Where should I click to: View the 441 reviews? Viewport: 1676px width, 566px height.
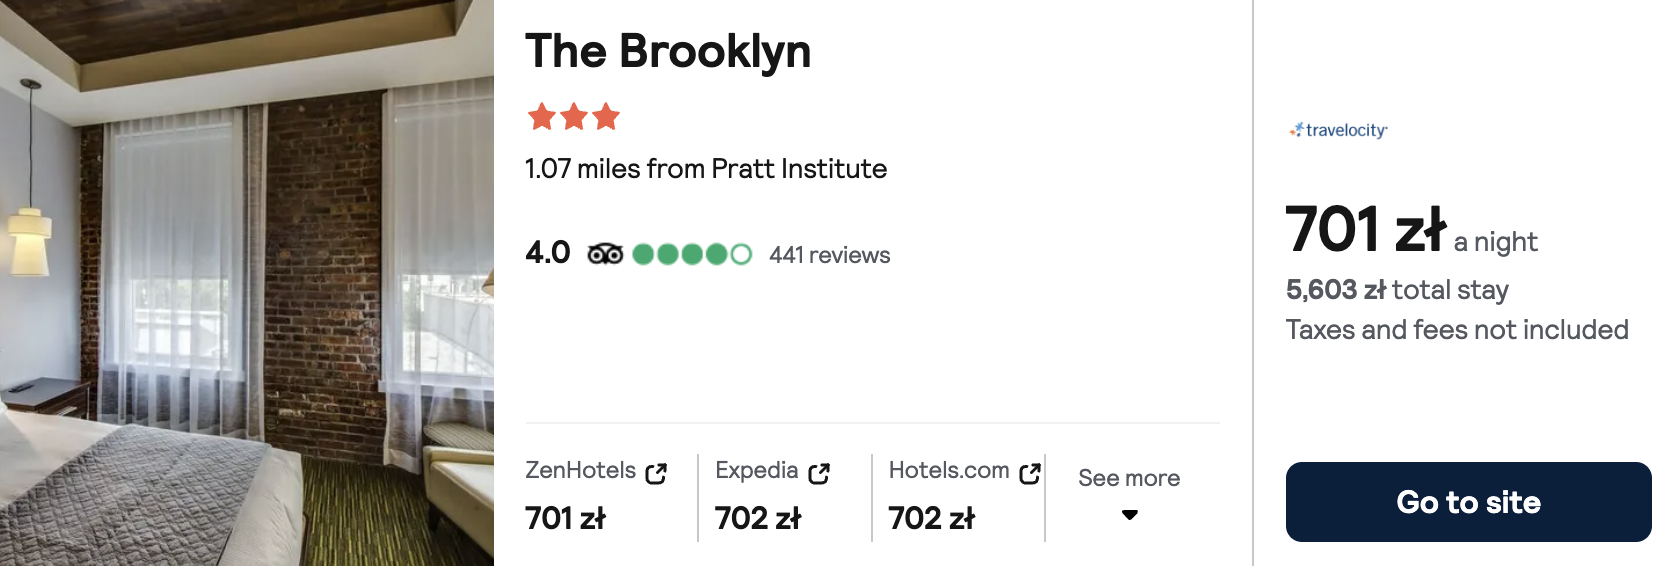(x=829, y=255)
